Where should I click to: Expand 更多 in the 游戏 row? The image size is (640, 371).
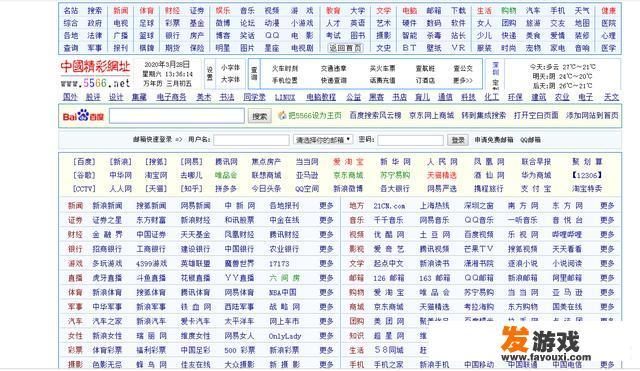coord(326,264)
